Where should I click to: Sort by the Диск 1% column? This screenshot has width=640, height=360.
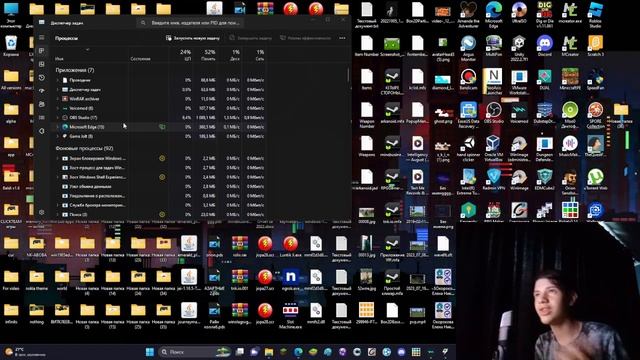point(235,55)
